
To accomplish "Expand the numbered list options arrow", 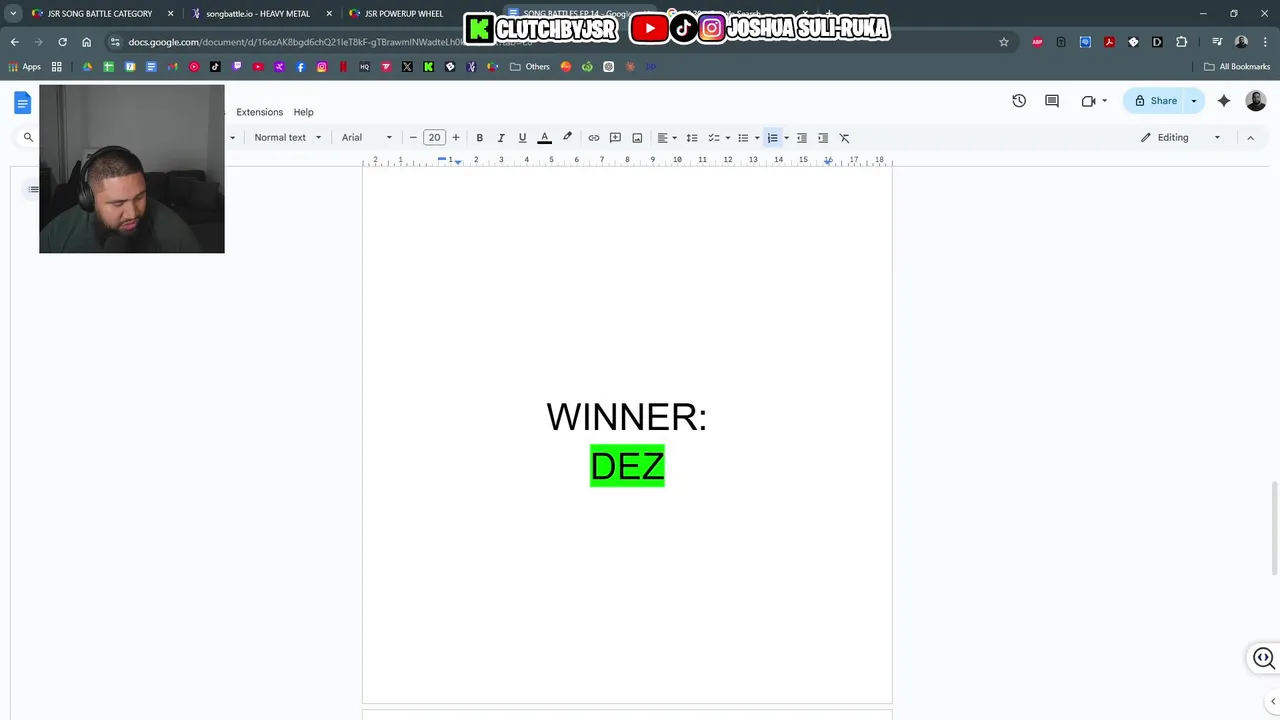I will click(786, 138).
